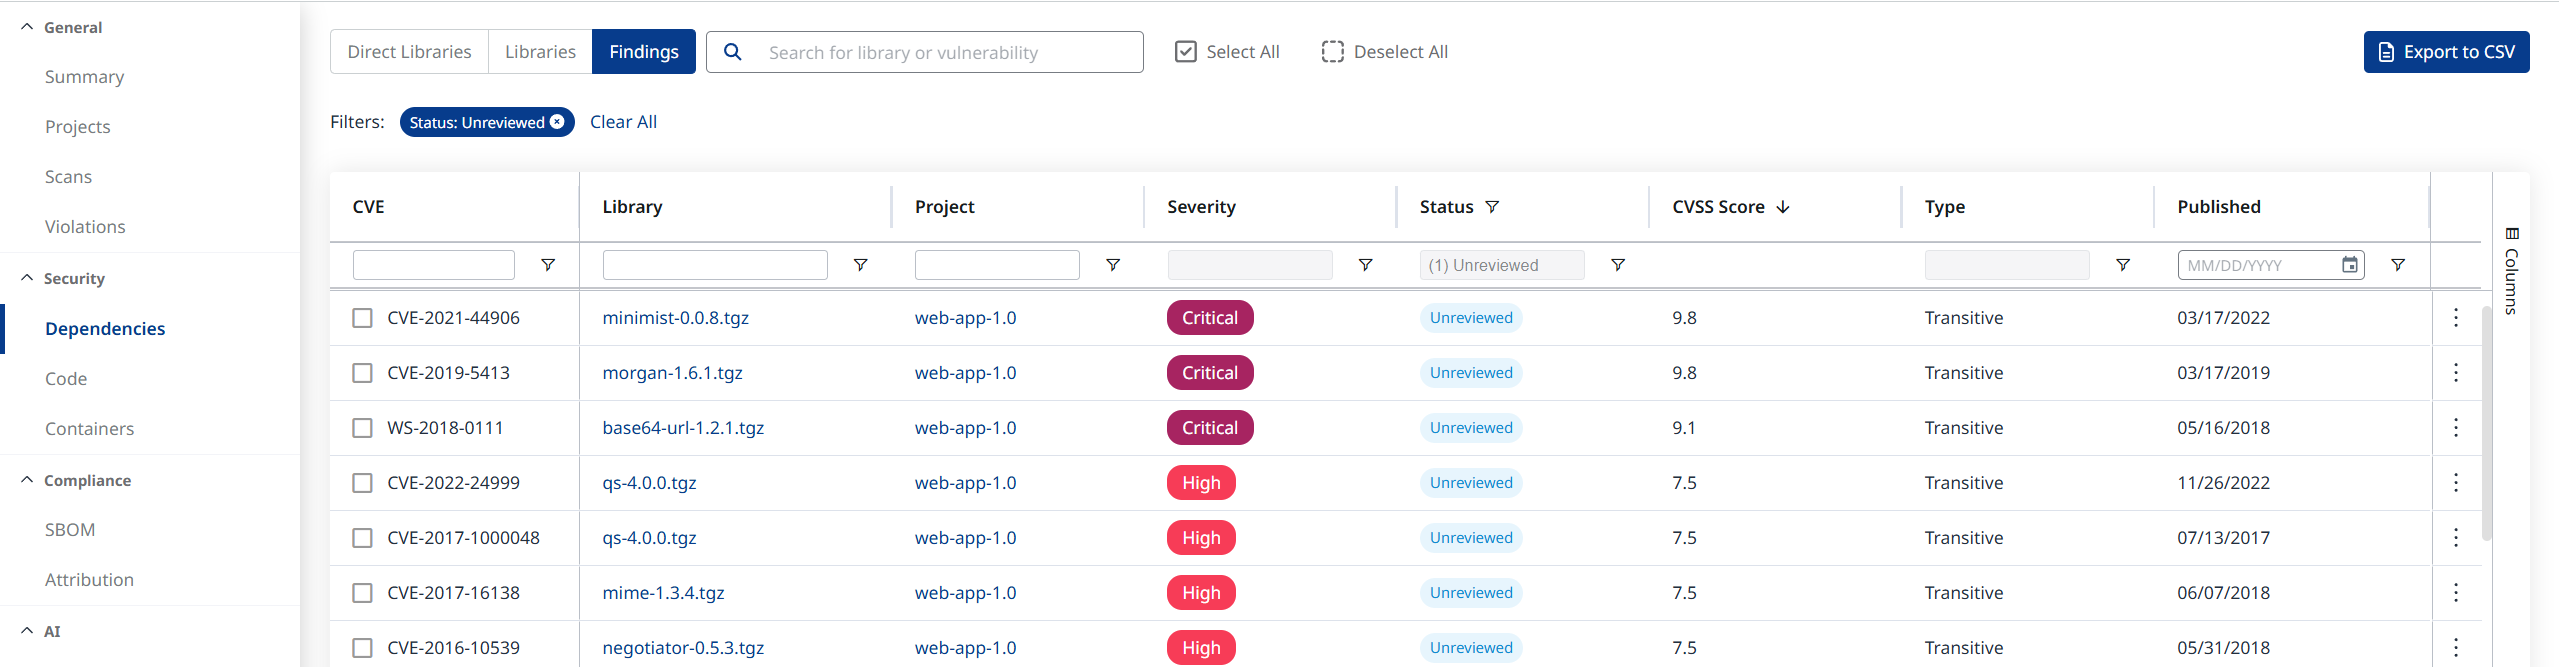Switch to the Libraries tab

pos(540,52)
